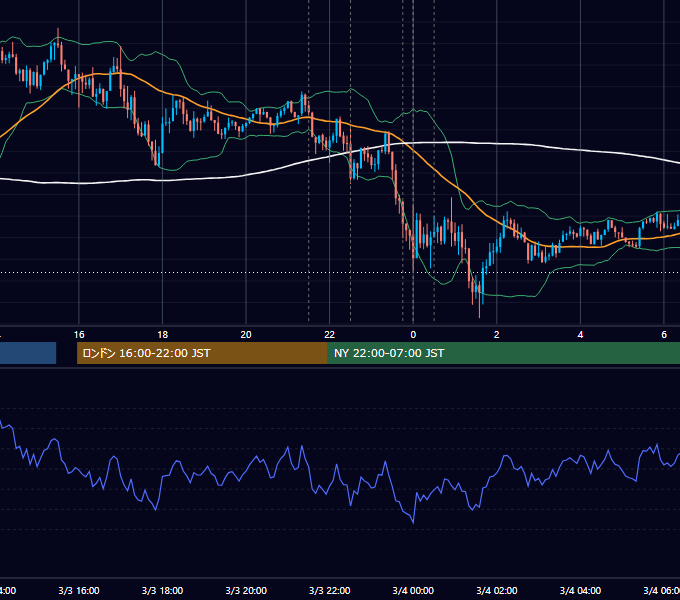Click hour label 16 on price chart axis

pos(79,335)
